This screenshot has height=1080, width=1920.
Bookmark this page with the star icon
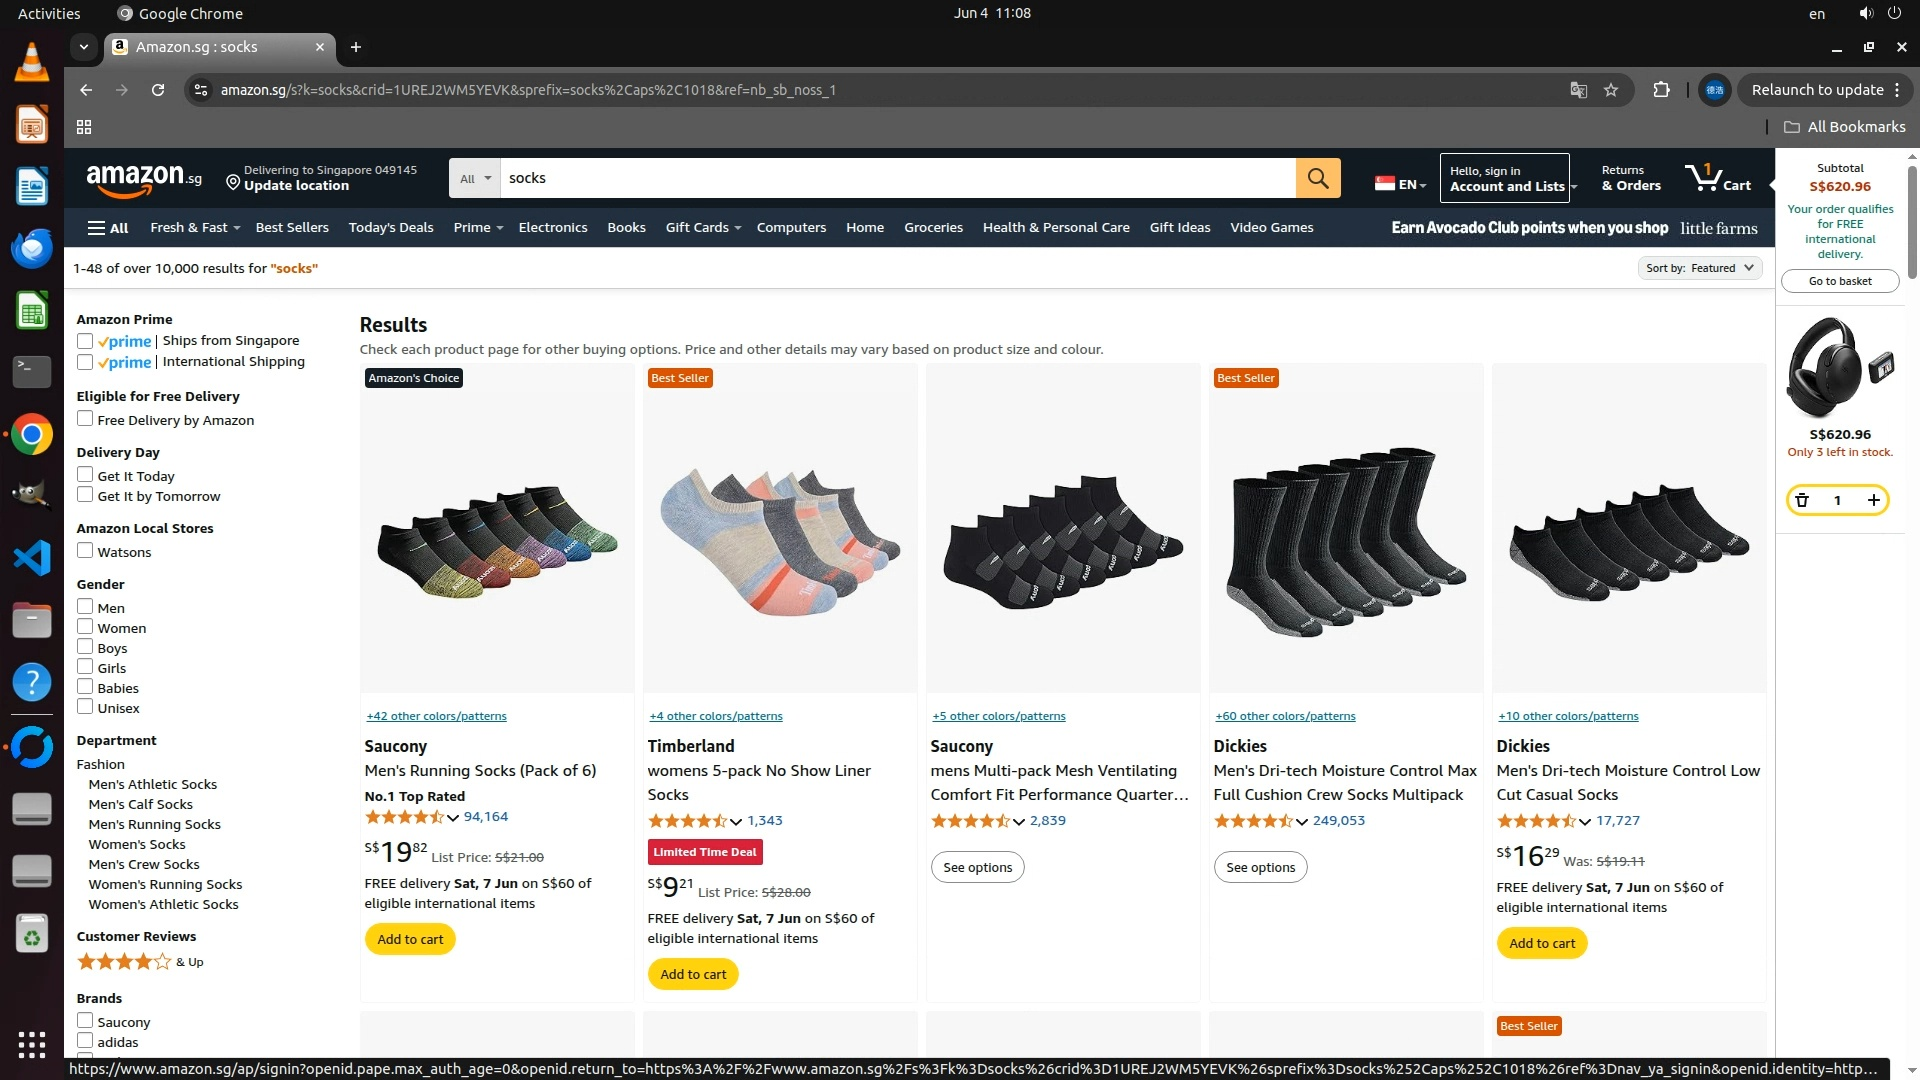click(x=1610, y=90)
